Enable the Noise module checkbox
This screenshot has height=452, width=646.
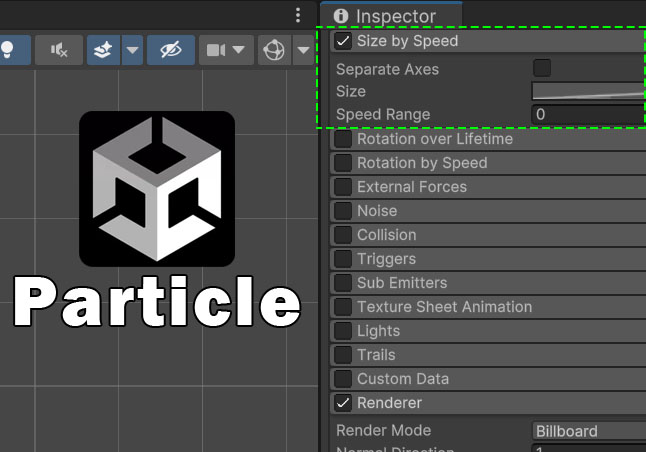tap(343, 211)
